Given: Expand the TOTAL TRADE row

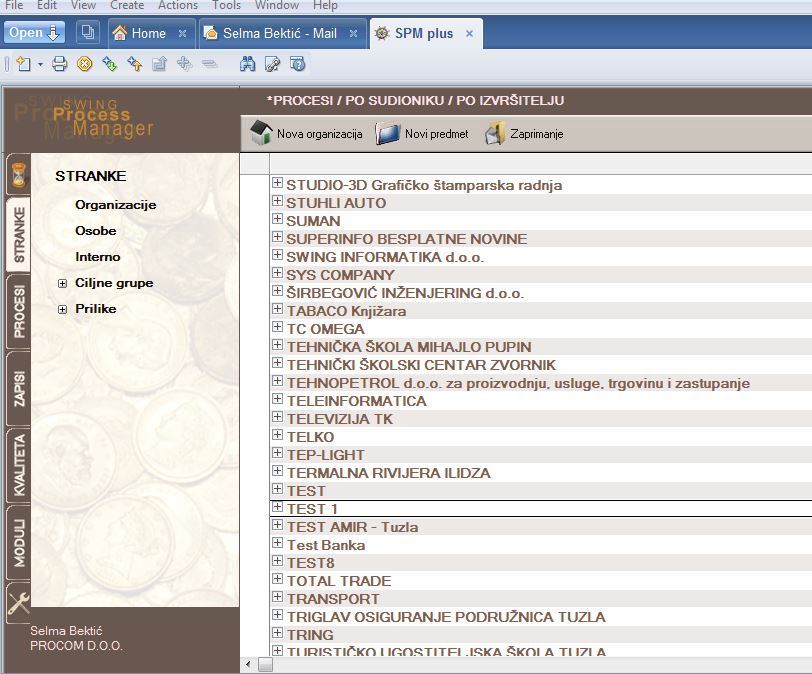Looking at the screenshot, I should pyautogui.click(x=278, y=578).
